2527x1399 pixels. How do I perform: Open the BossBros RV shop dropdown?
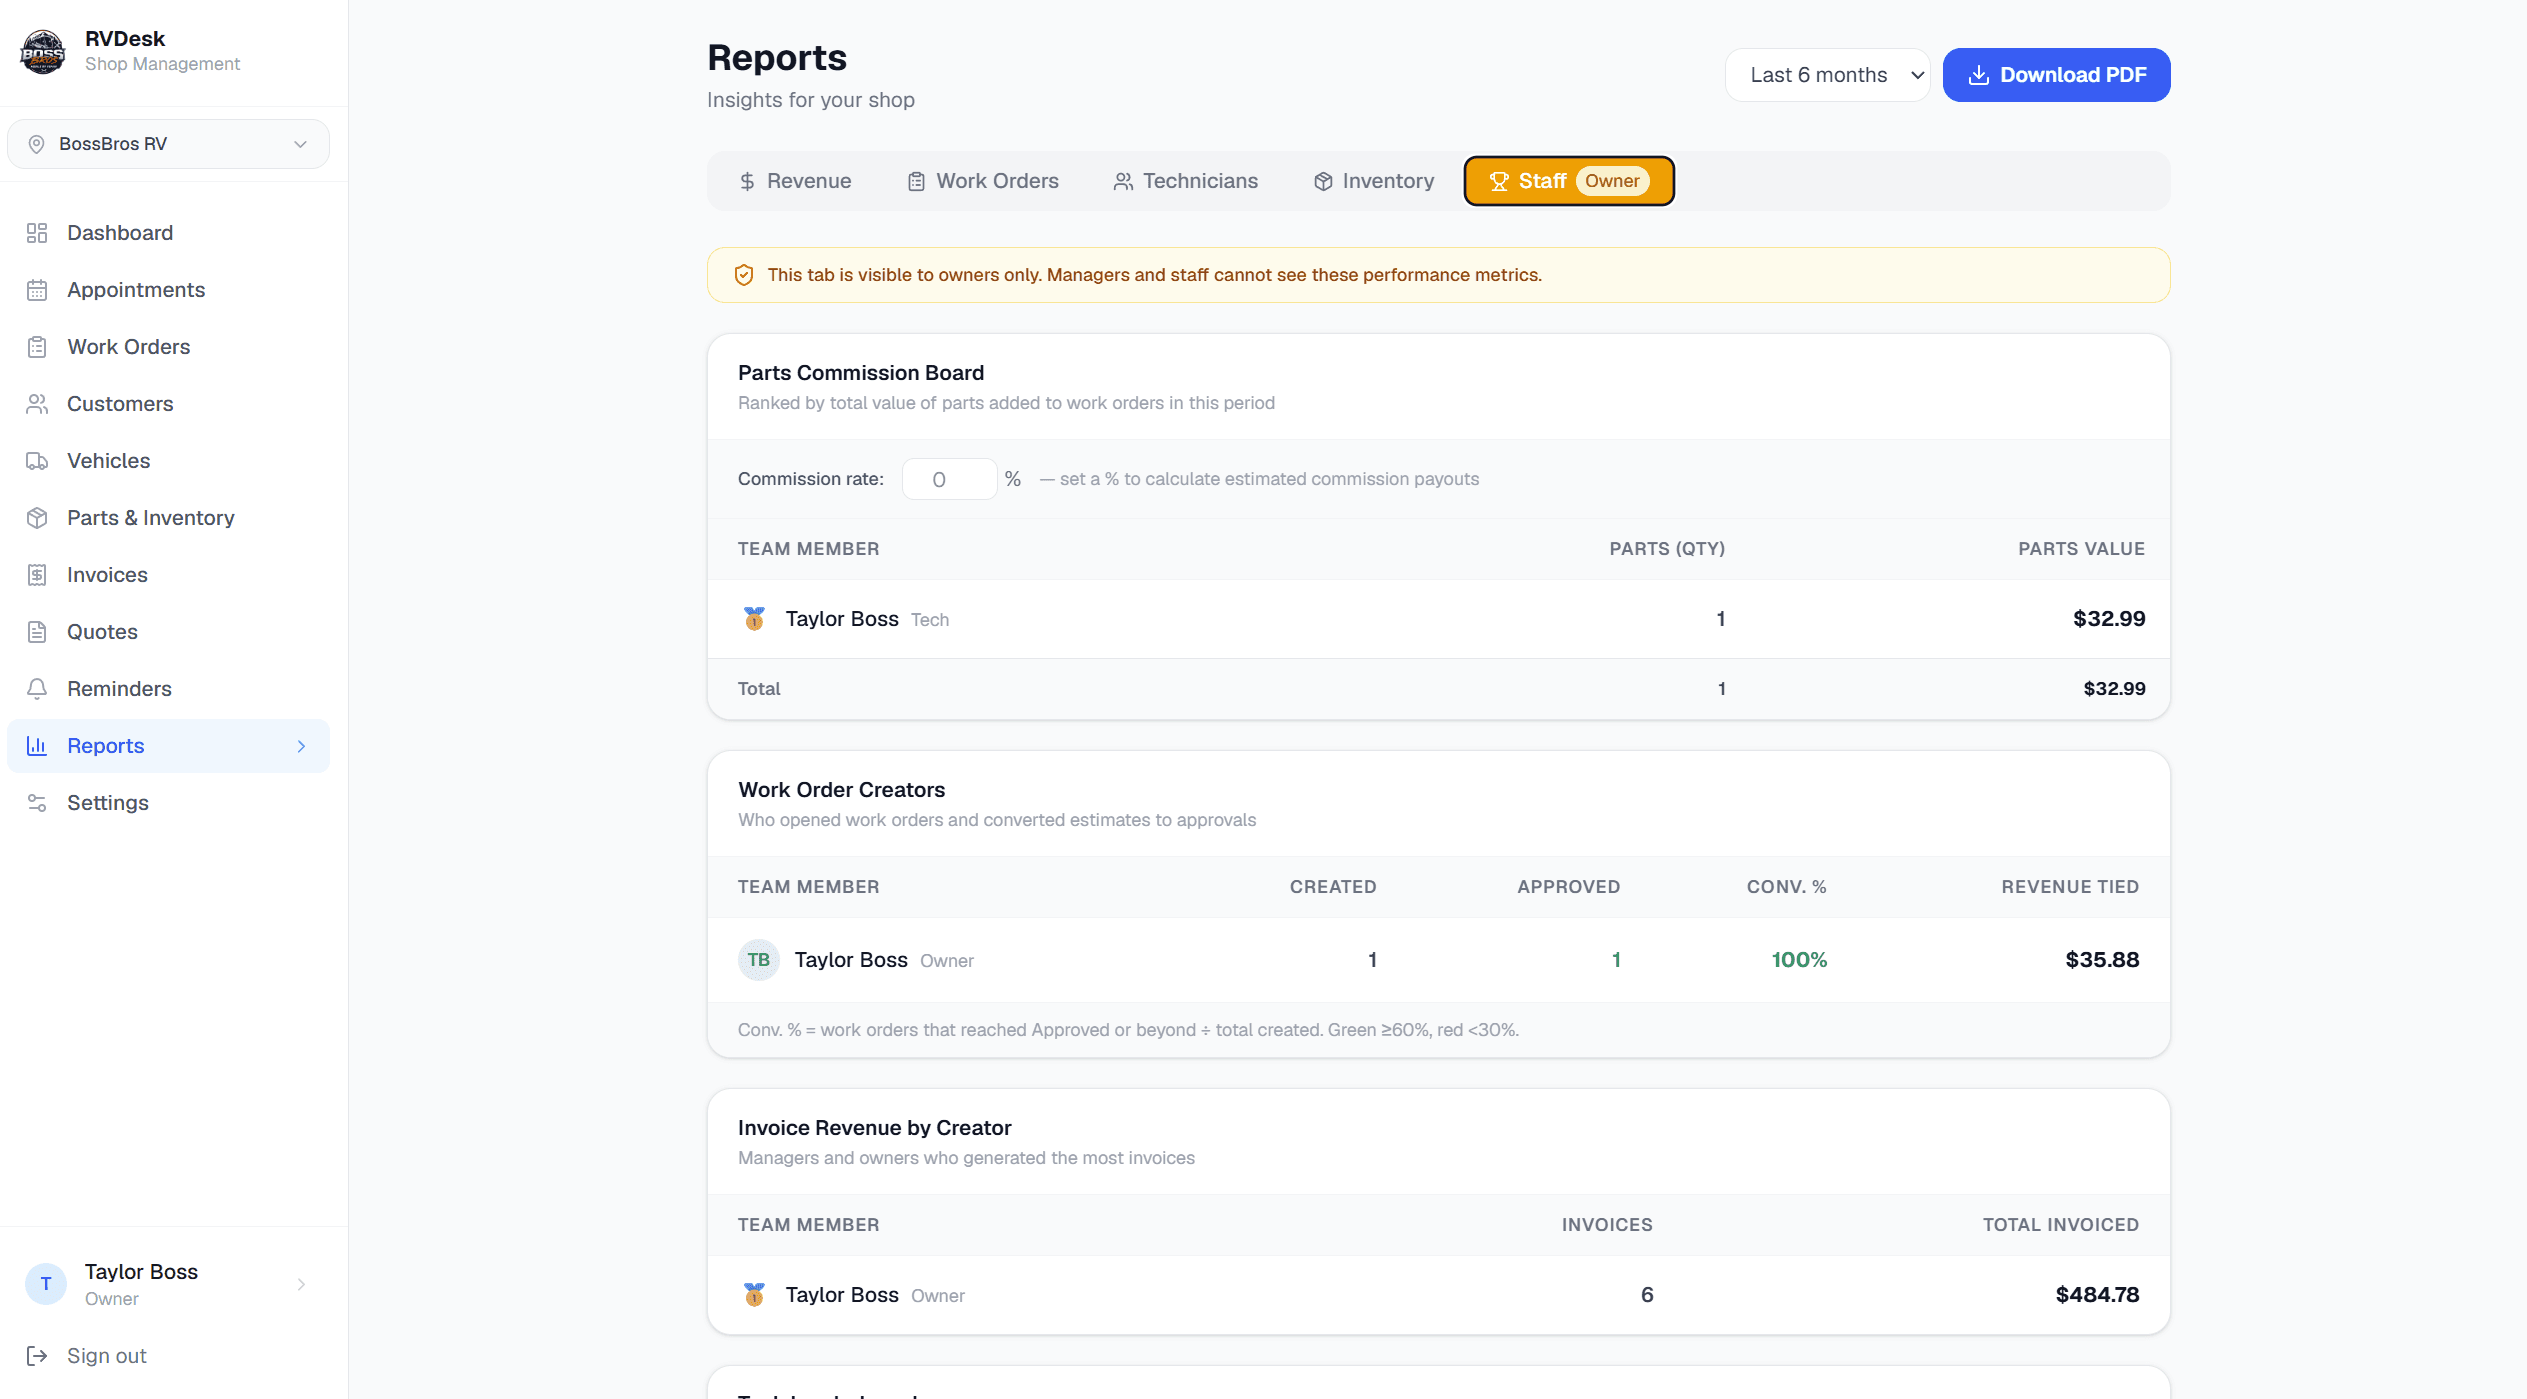click(x=168, y=144)
